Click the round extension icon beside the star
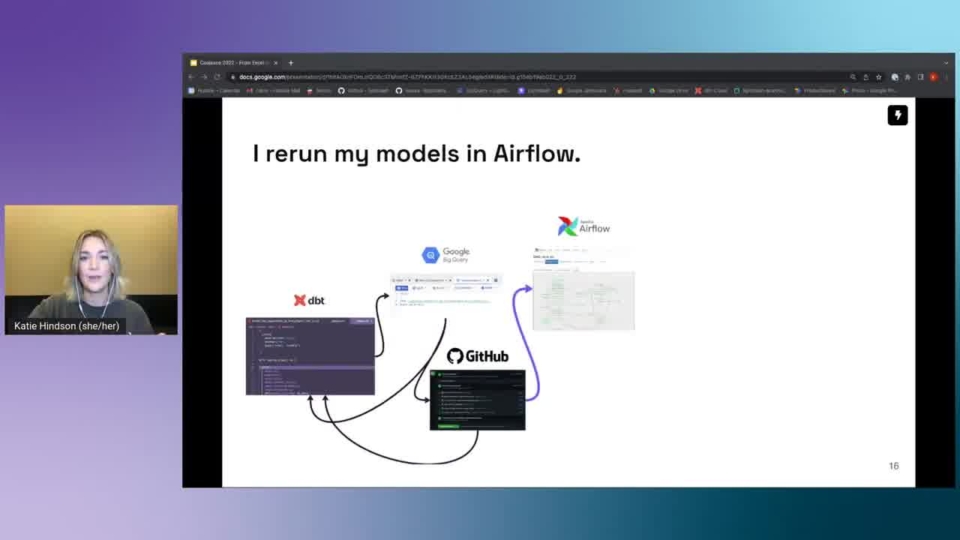This screenshot has width=960, height=540. pos(894,77)
